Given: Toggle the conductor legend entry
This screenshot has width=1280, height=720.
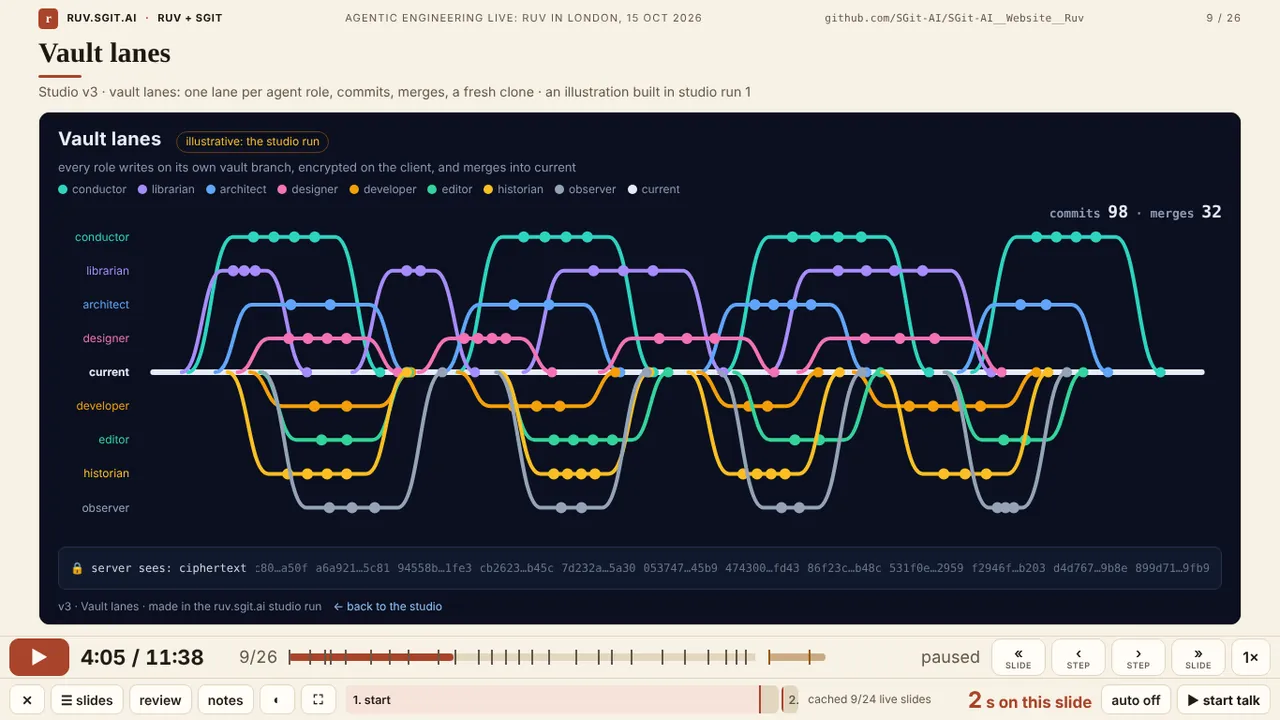Looking at the screenshot, I should [x=93, y=189].
